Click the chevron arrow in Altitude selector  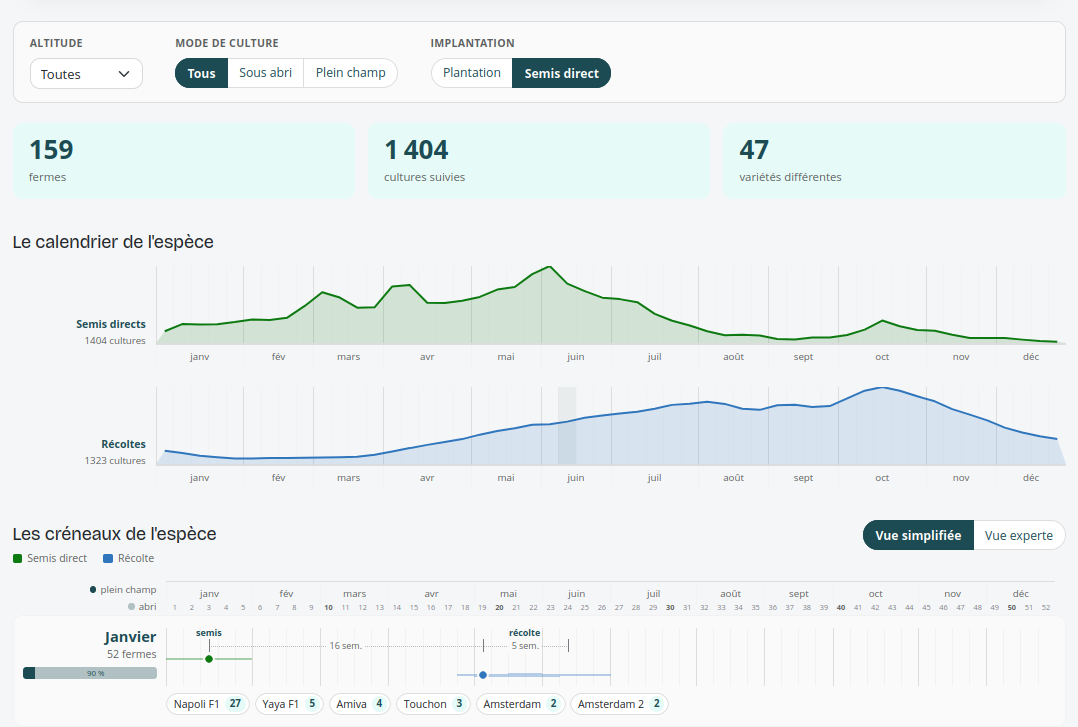coord(124,74)
